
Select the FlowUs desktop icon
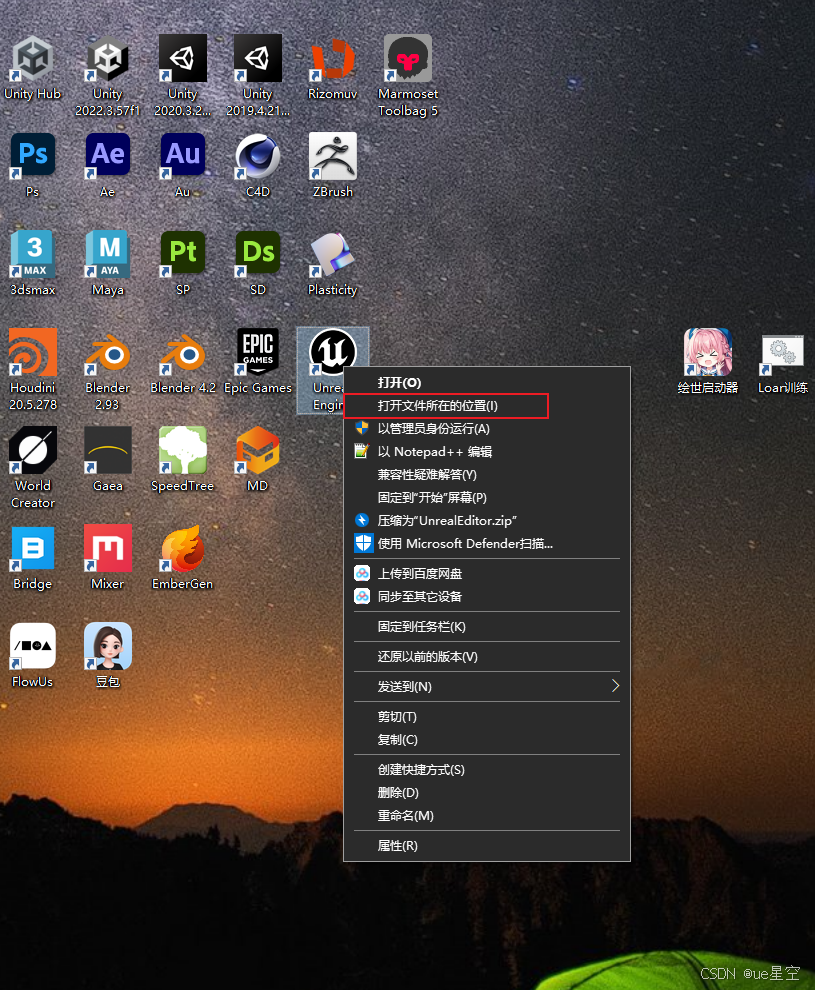(x=33, y=655)
